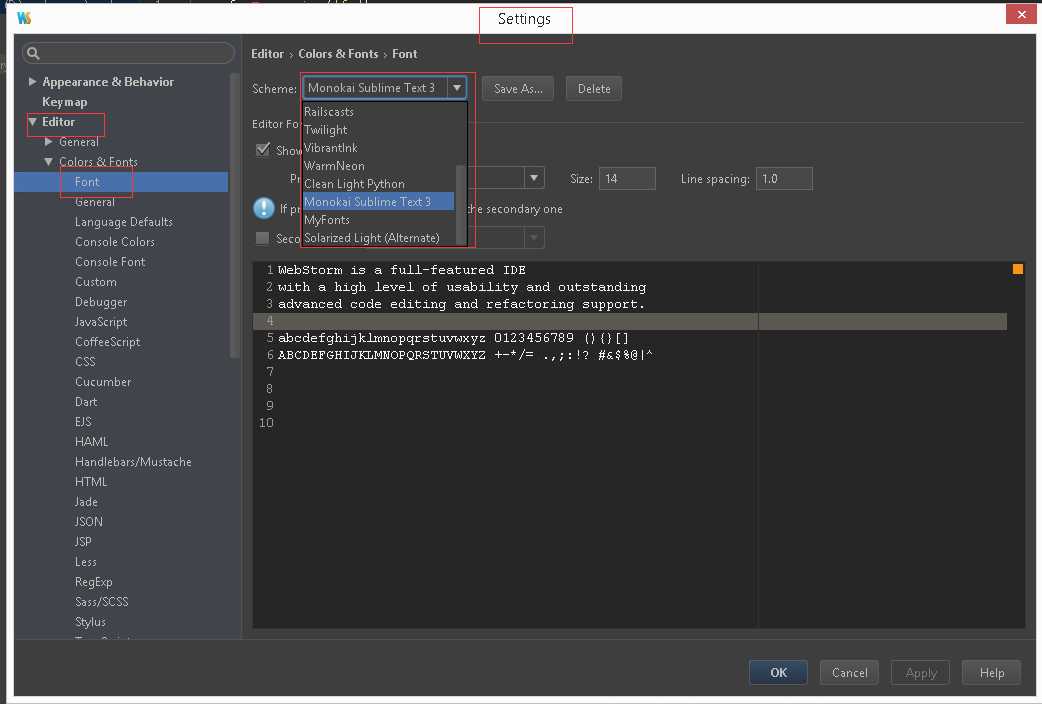Click the Apply button

[920, 672]
